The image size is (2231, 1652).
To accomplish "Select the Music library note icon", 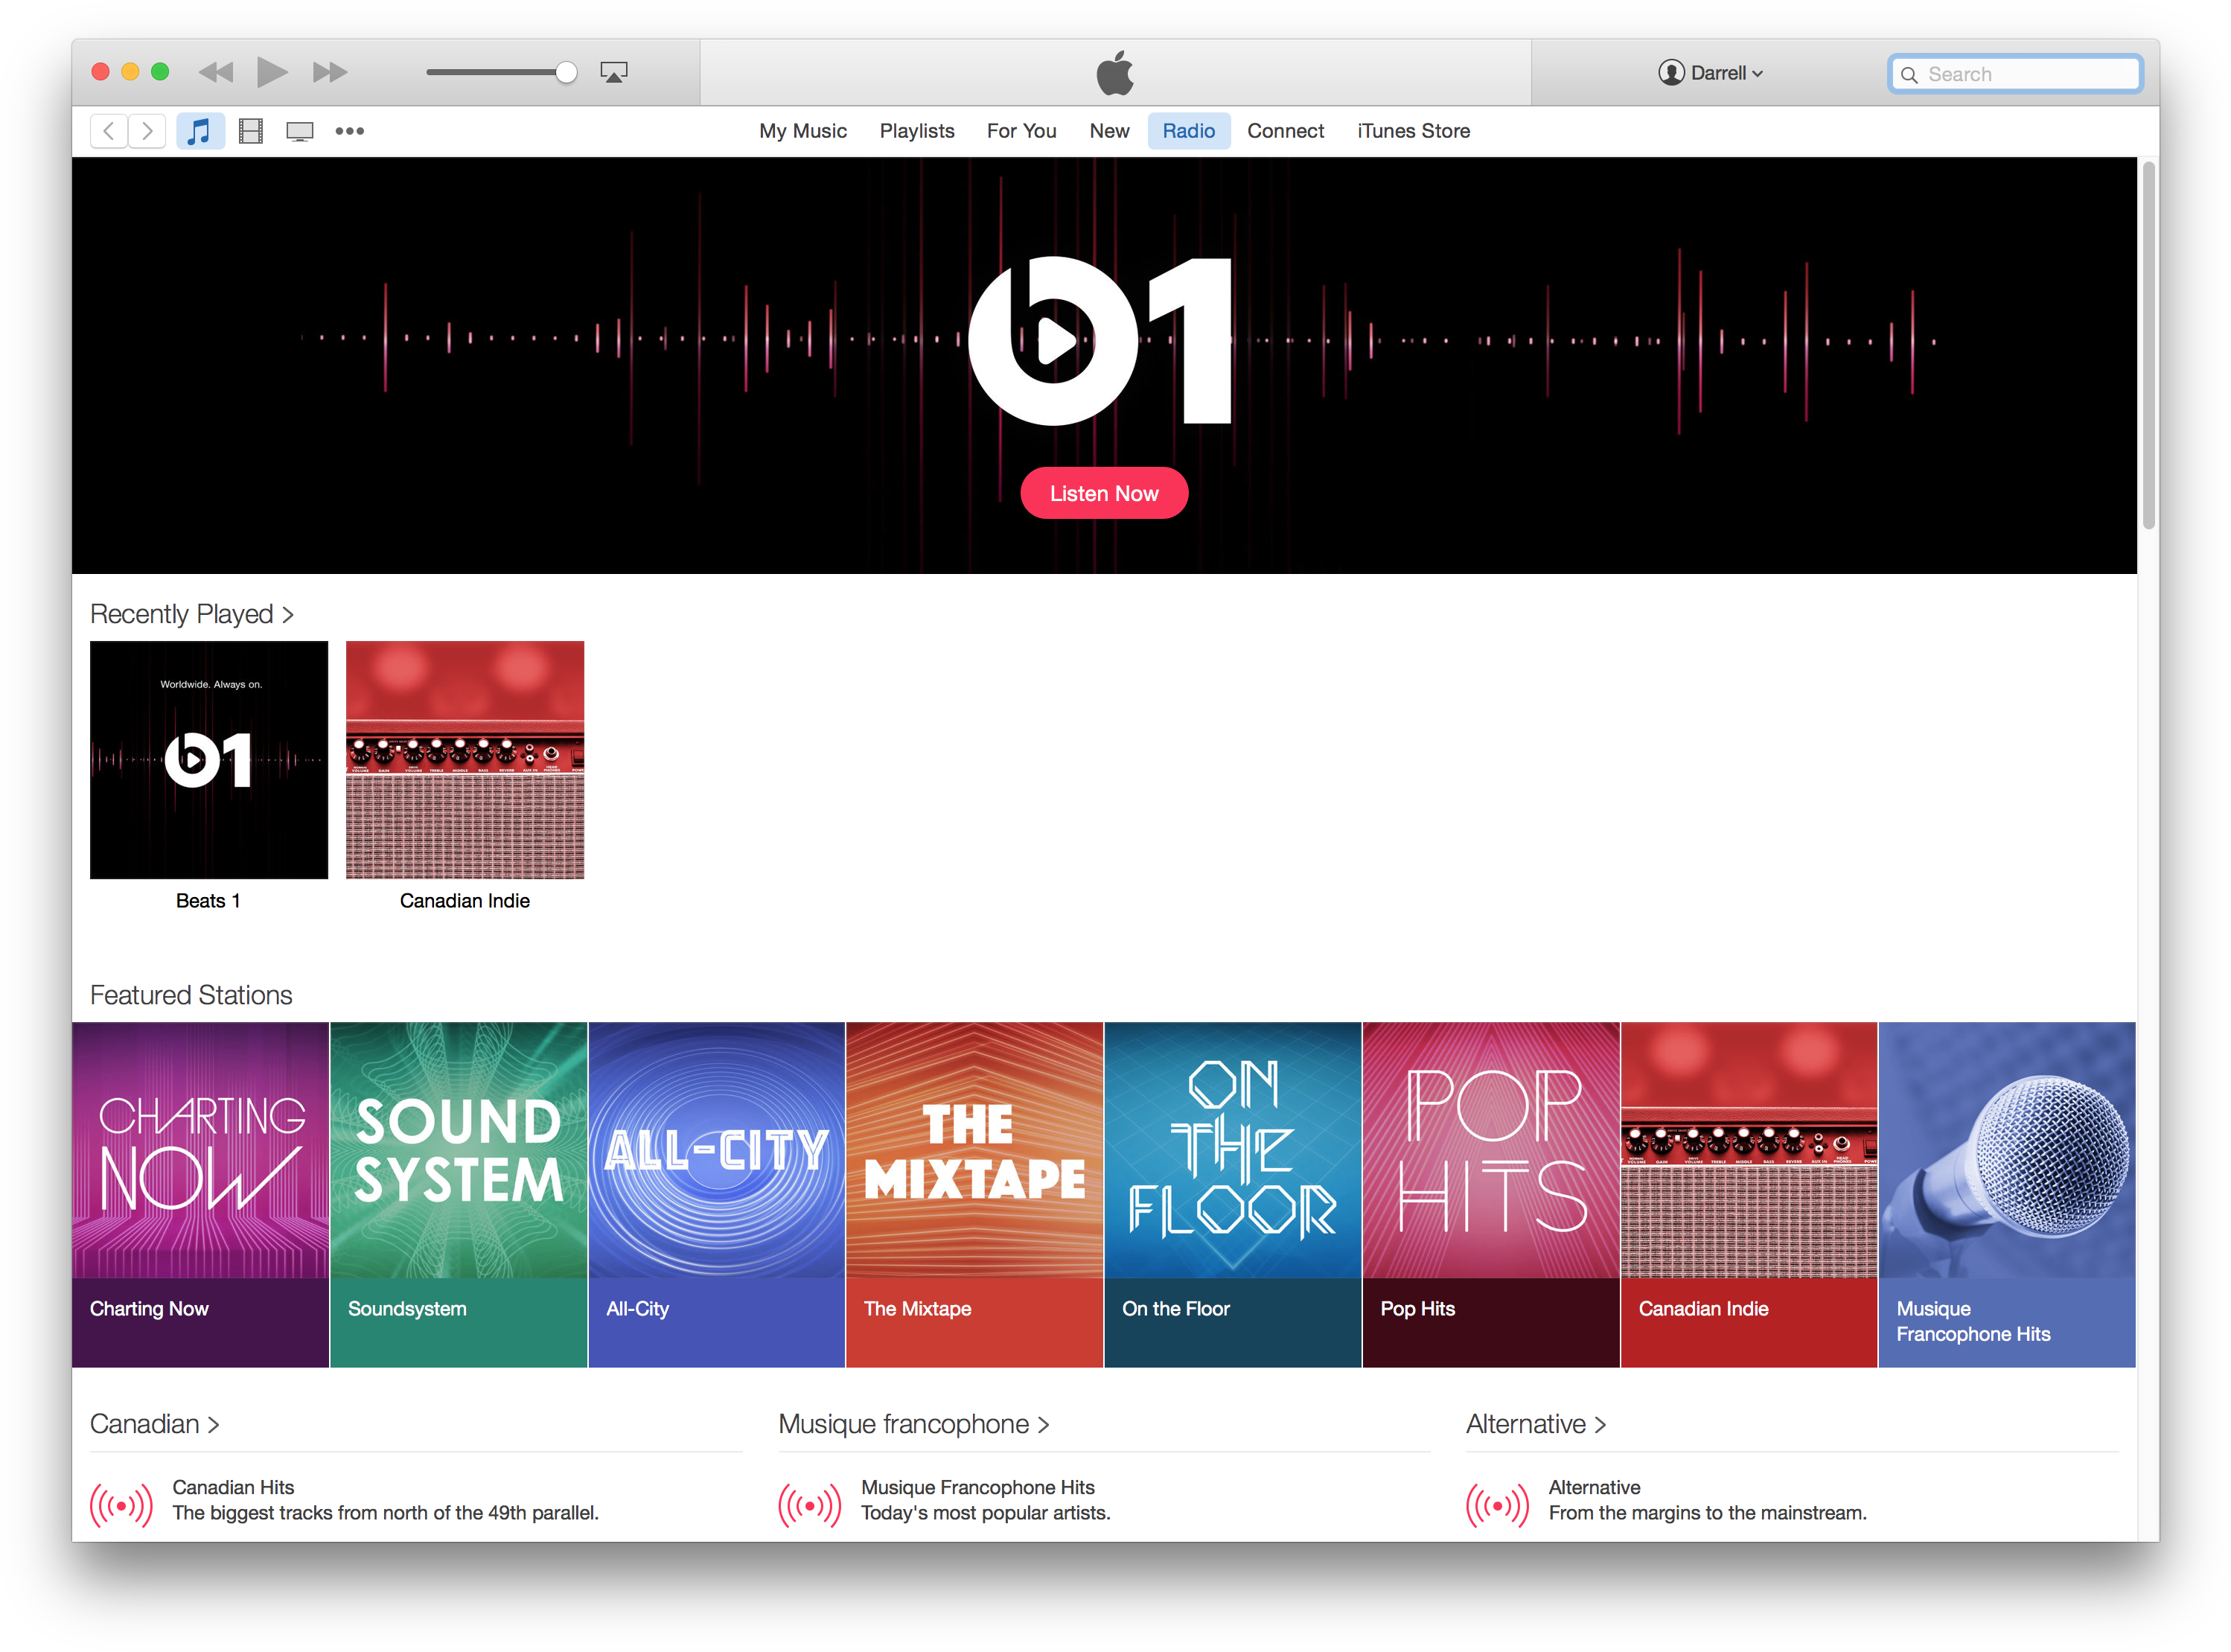I will (200, 131).
